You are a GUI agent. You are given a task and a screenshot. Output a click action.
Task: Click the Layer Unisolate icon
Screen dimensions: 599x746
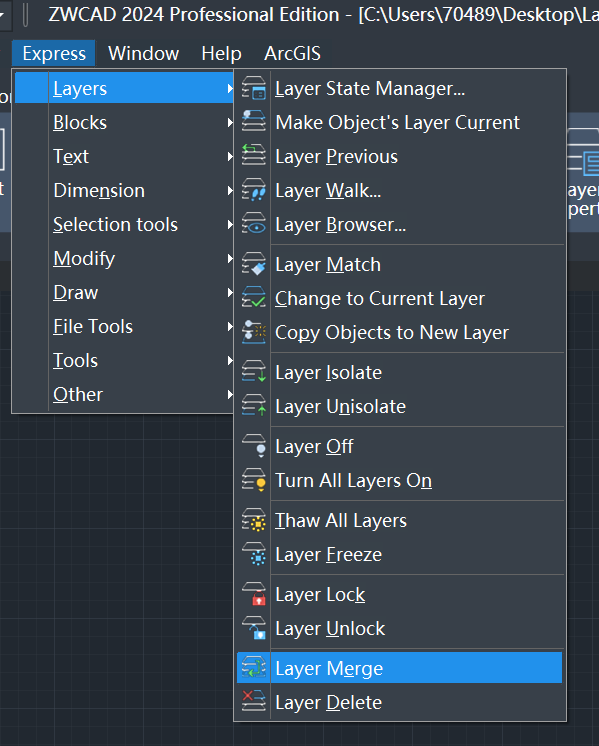(x=254, y=406)
